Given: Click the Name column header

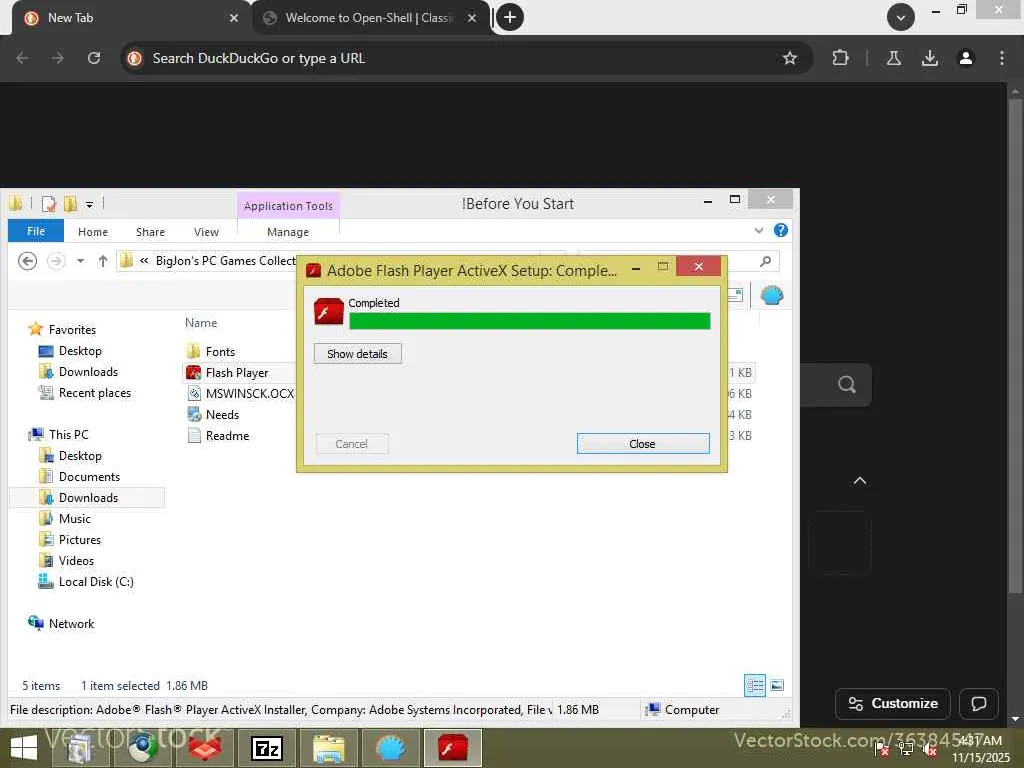Looking at the screenshot, I should 200,323.
